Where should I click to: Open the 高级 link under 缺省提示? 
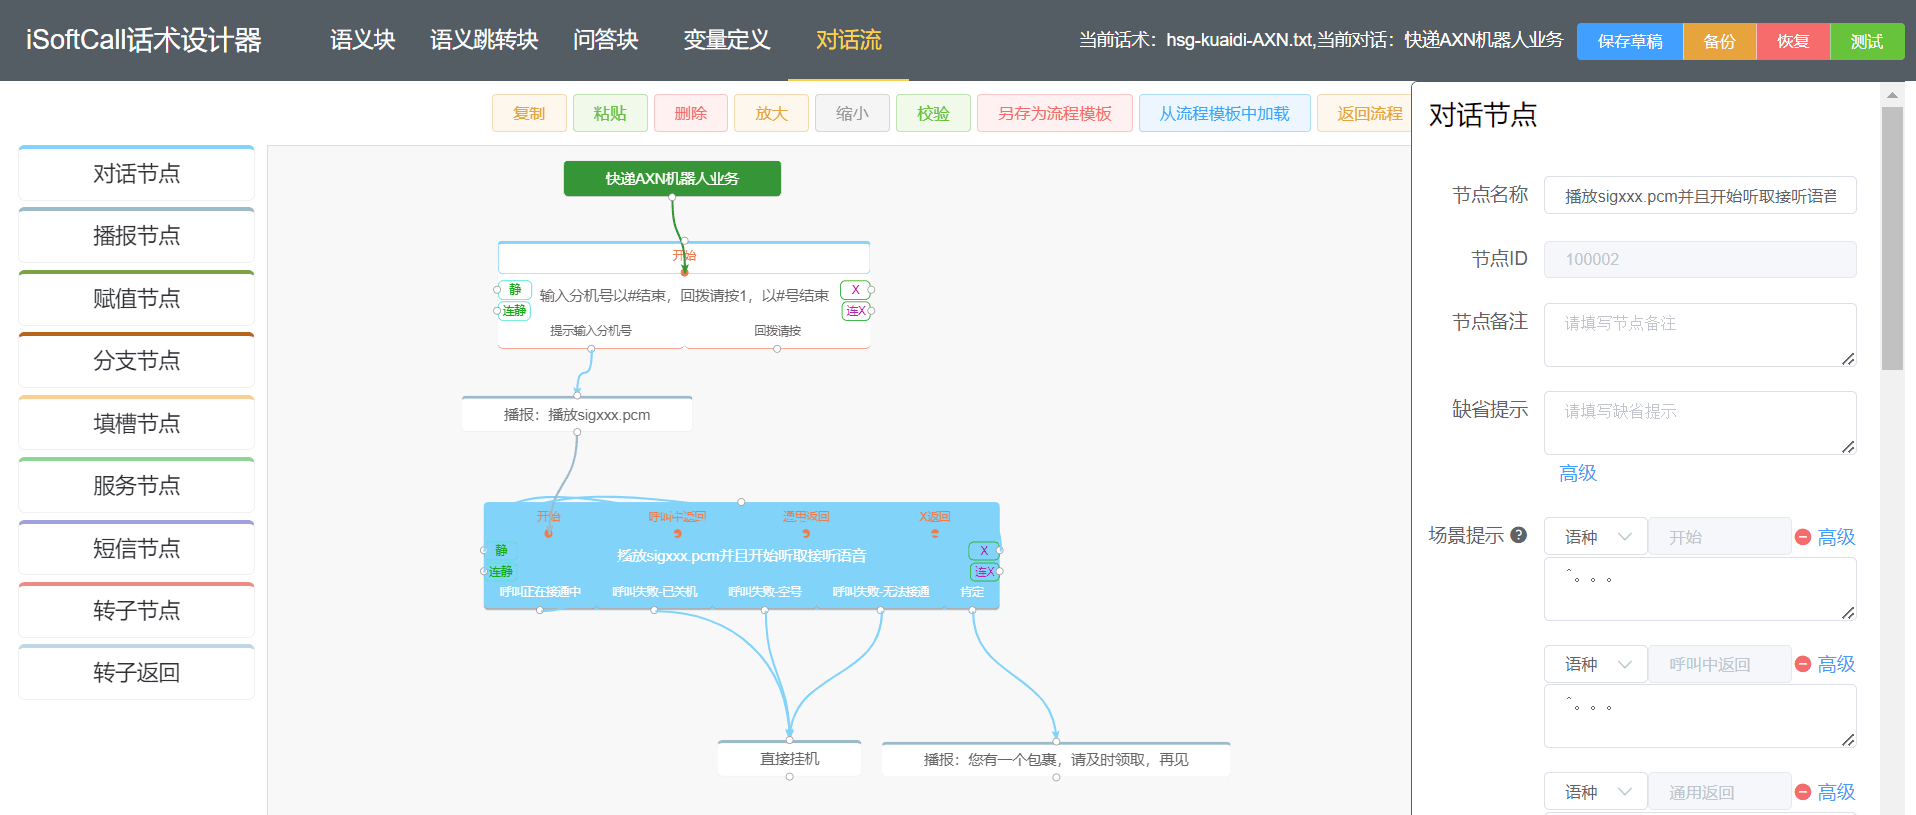tap(1577, 473)
